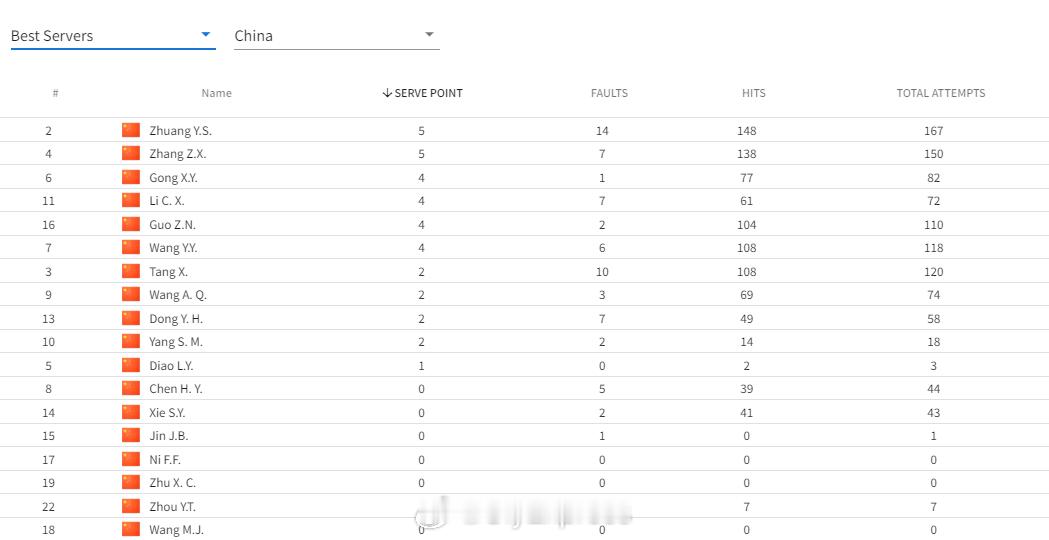Viewport: 1049px width, 540px height.
Task: Sort table by HITS column header
Action: pos(753,93)
